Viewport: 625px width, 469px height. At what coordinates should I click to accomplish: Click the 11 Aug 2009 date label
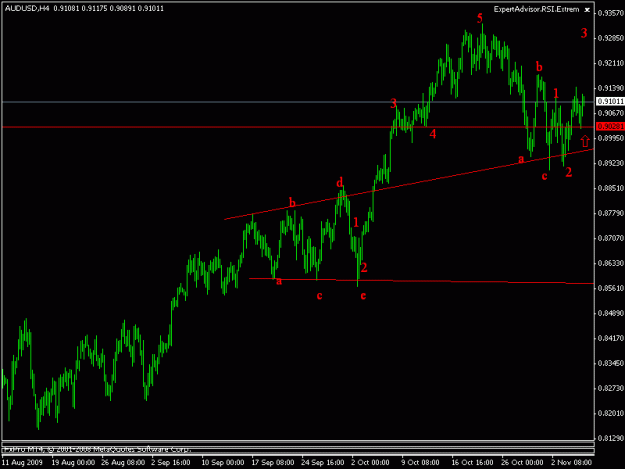pyautogui.click(x=22, y=463)
